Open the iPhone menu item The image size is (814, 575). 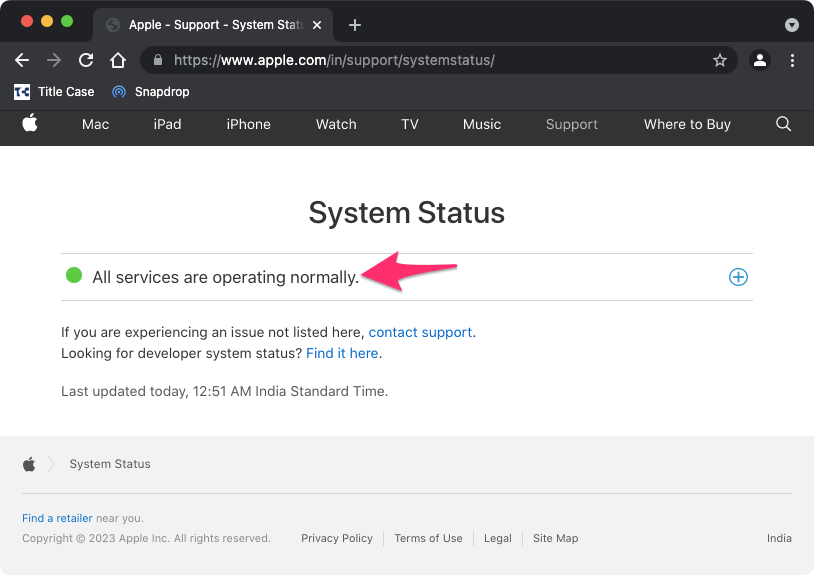pyautogui.click(x=248, y=125)
